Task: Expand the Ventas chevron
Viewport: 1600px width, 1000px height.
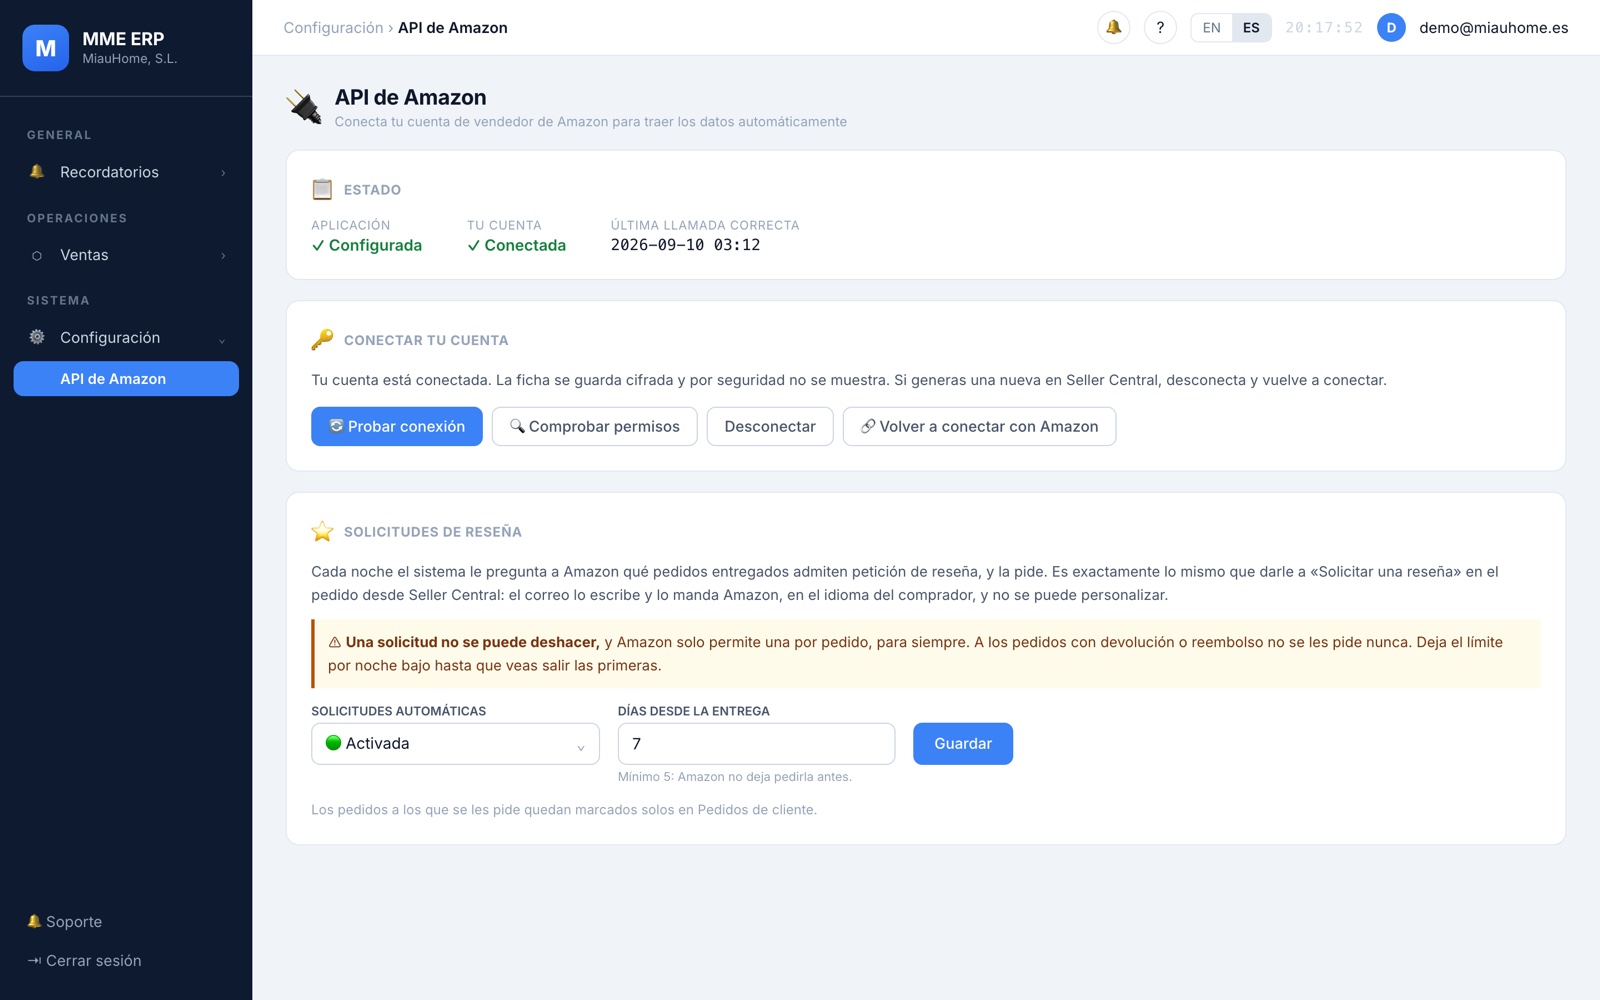Action: [223, 256]
